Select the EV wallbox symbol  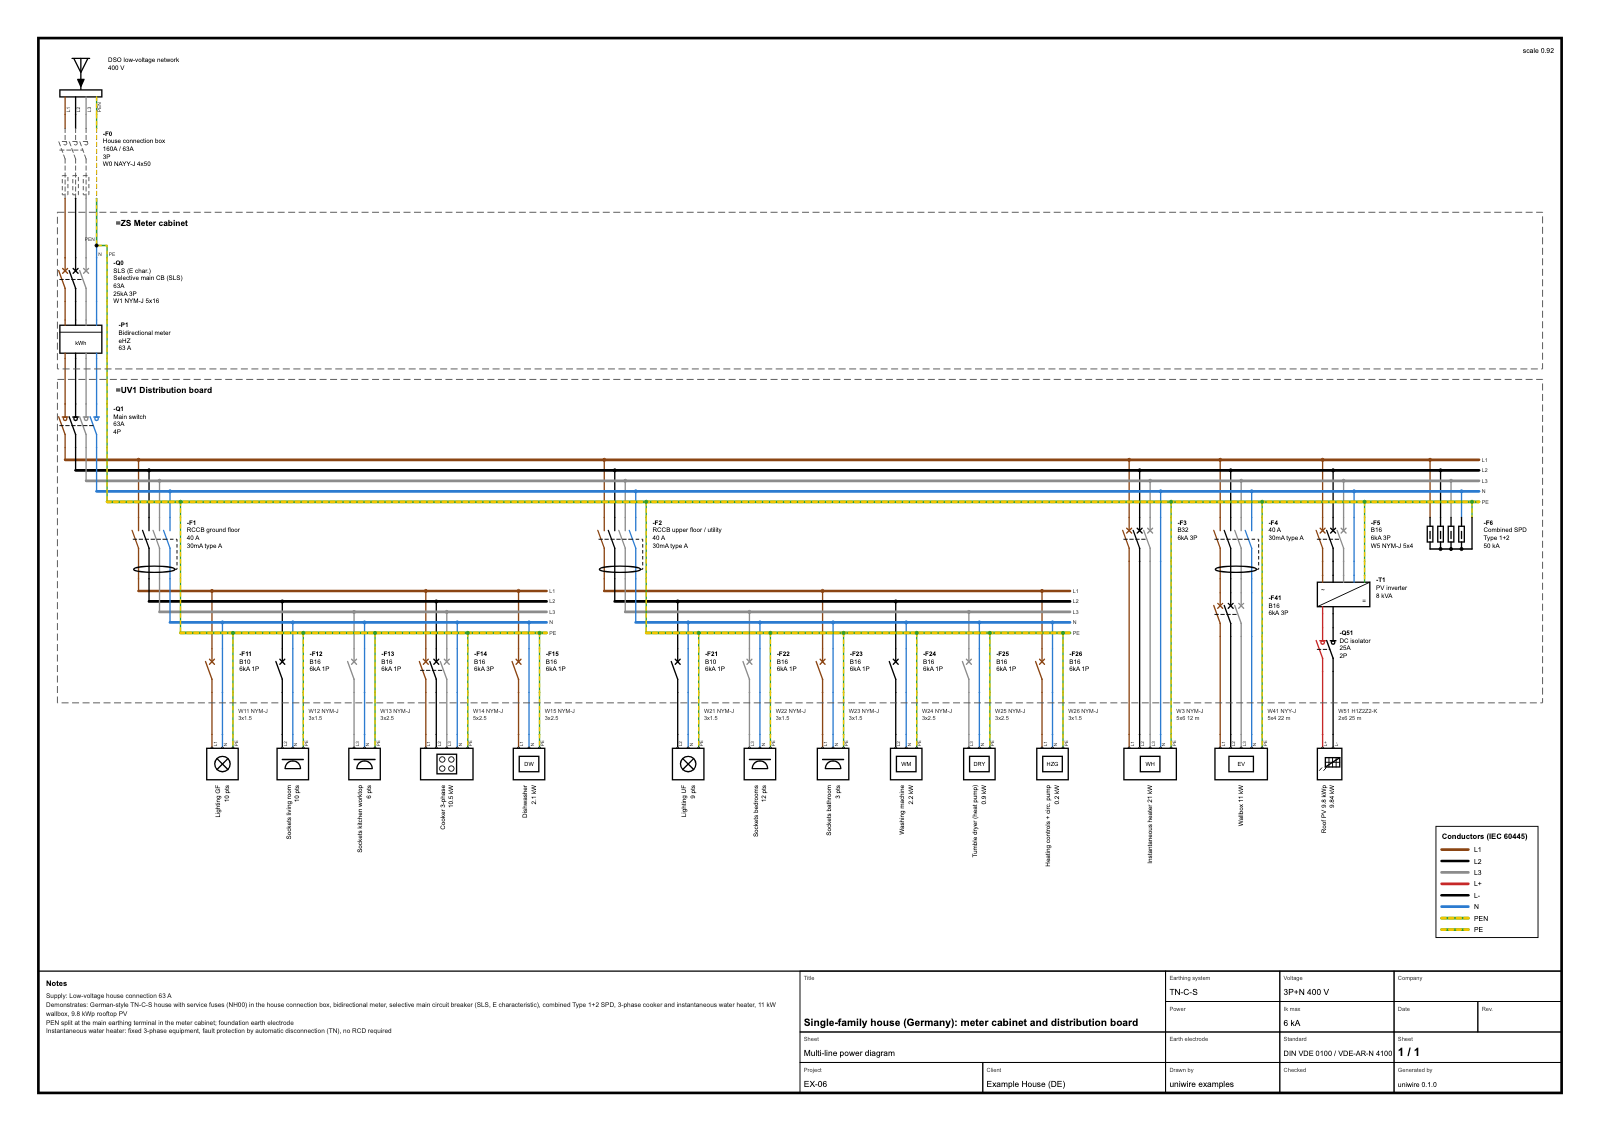click(x=1241, y=764)
